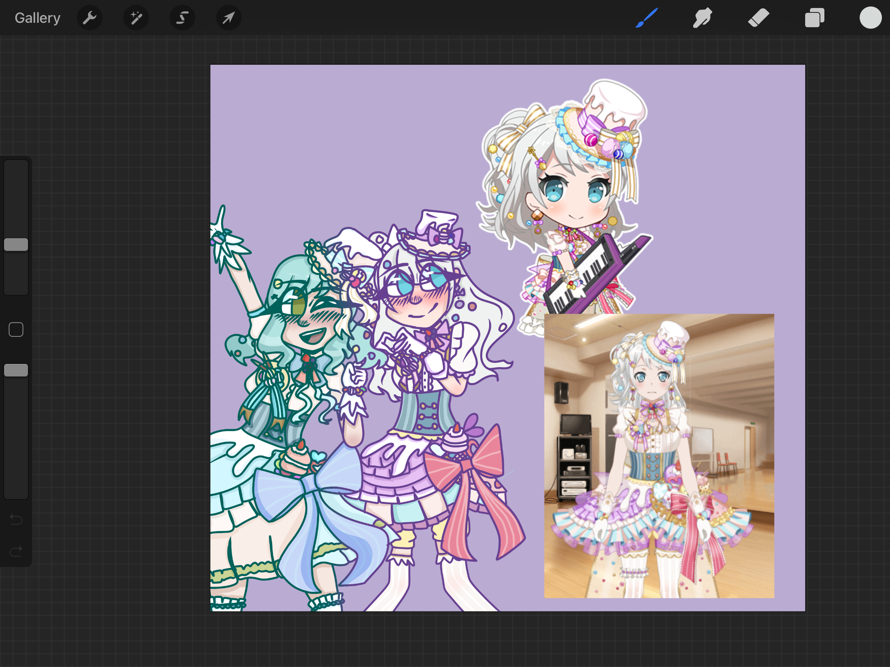890x667 pixels.
Task: Open the modify button on the left sidebar
Action: pyautogui.click(x=16, y=329)
